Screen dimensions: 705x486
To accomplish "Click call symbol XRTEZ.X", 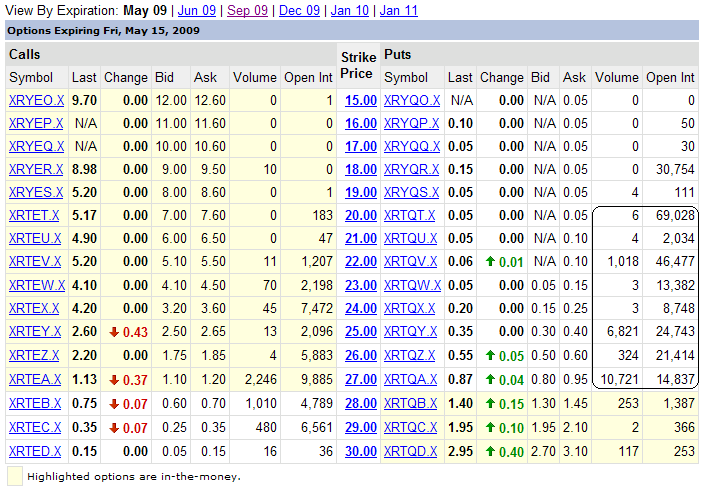I will [34, 355].
